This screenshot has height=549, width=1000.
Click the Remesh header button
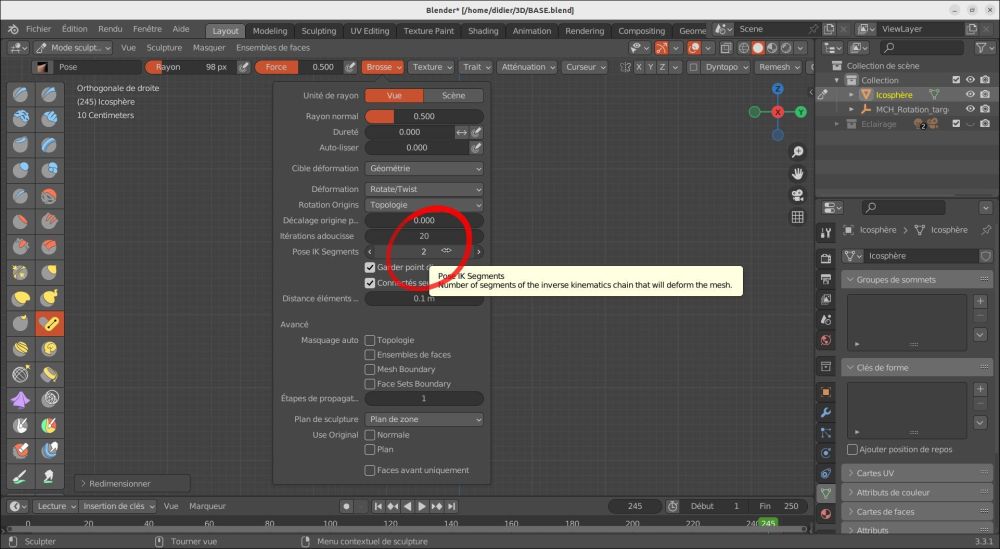pos(779,67)
